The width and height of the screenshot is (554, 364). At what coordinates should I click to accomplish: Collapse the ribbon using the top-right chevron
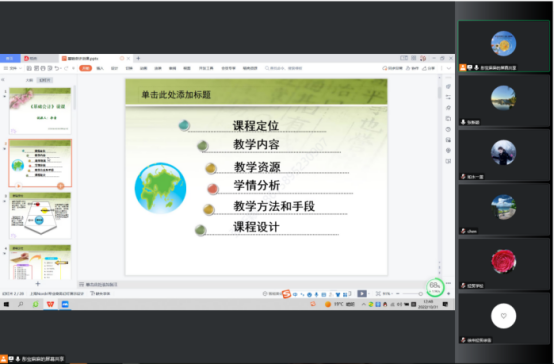(449, 68)
